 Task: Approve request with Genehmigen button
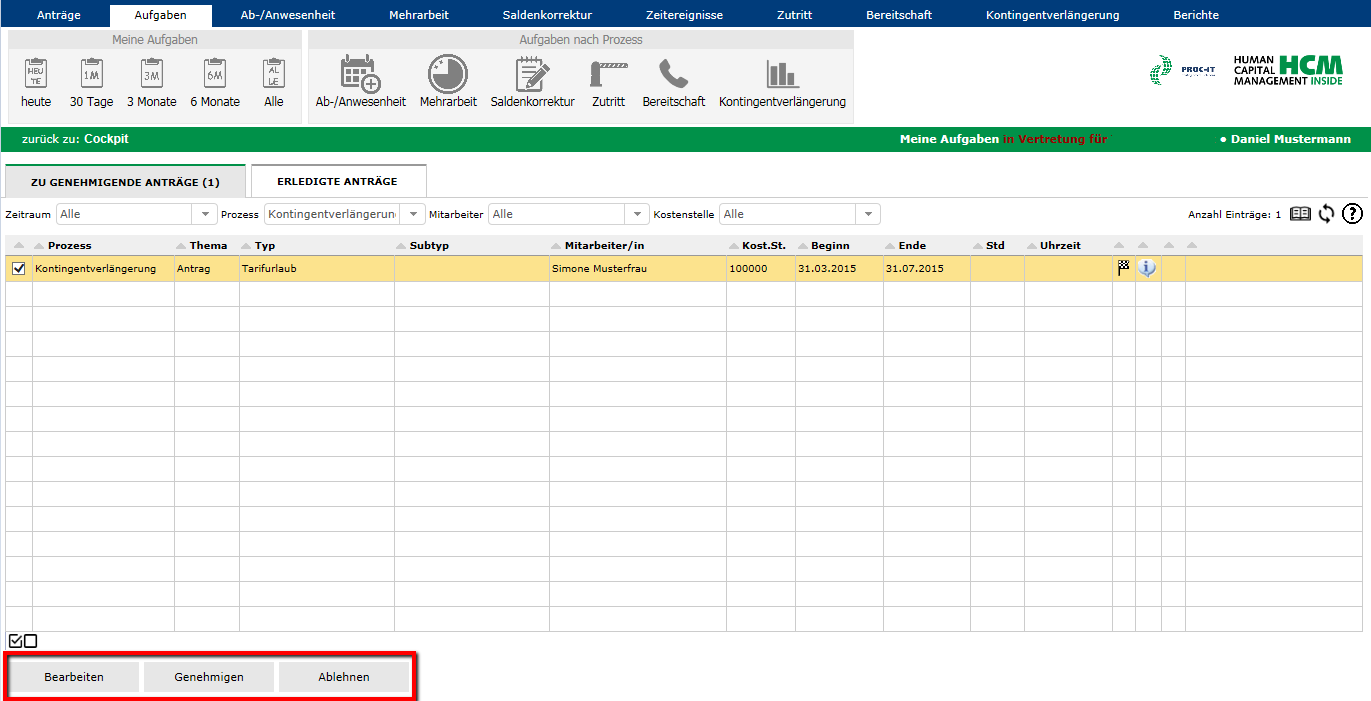(209, 677)
